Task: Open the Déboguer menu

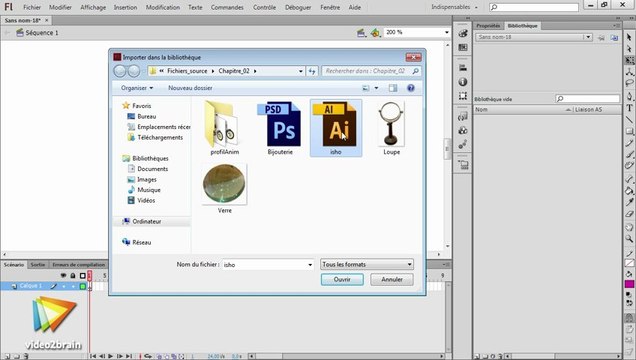Action: [298, 7]
